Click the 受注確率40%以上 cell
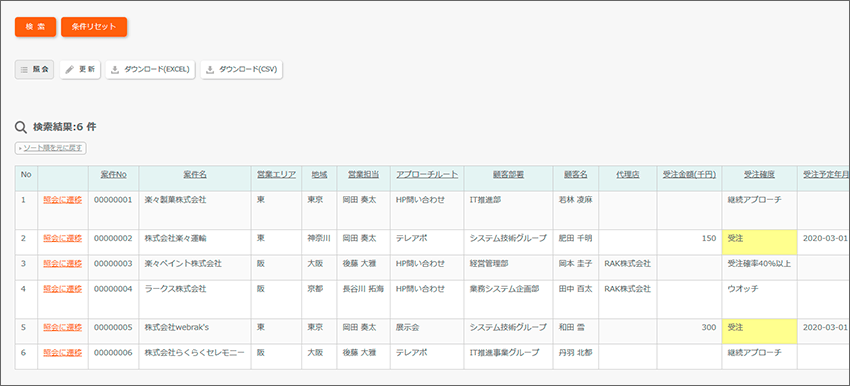850x386 pixels. [x=759, y=267]
